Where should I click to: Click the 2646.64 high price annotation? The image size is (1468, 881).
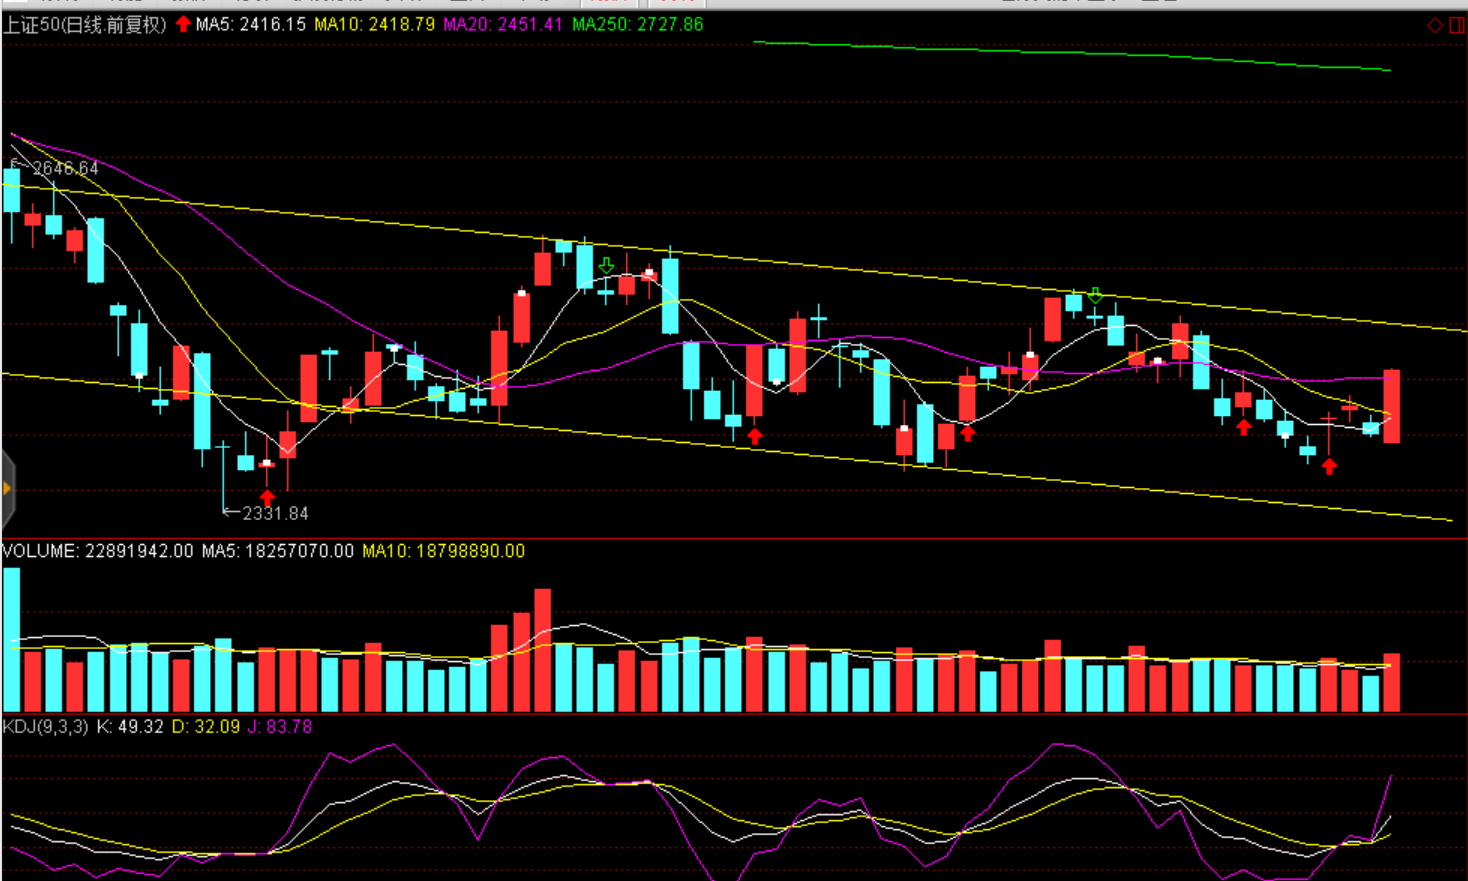[65, 168]
